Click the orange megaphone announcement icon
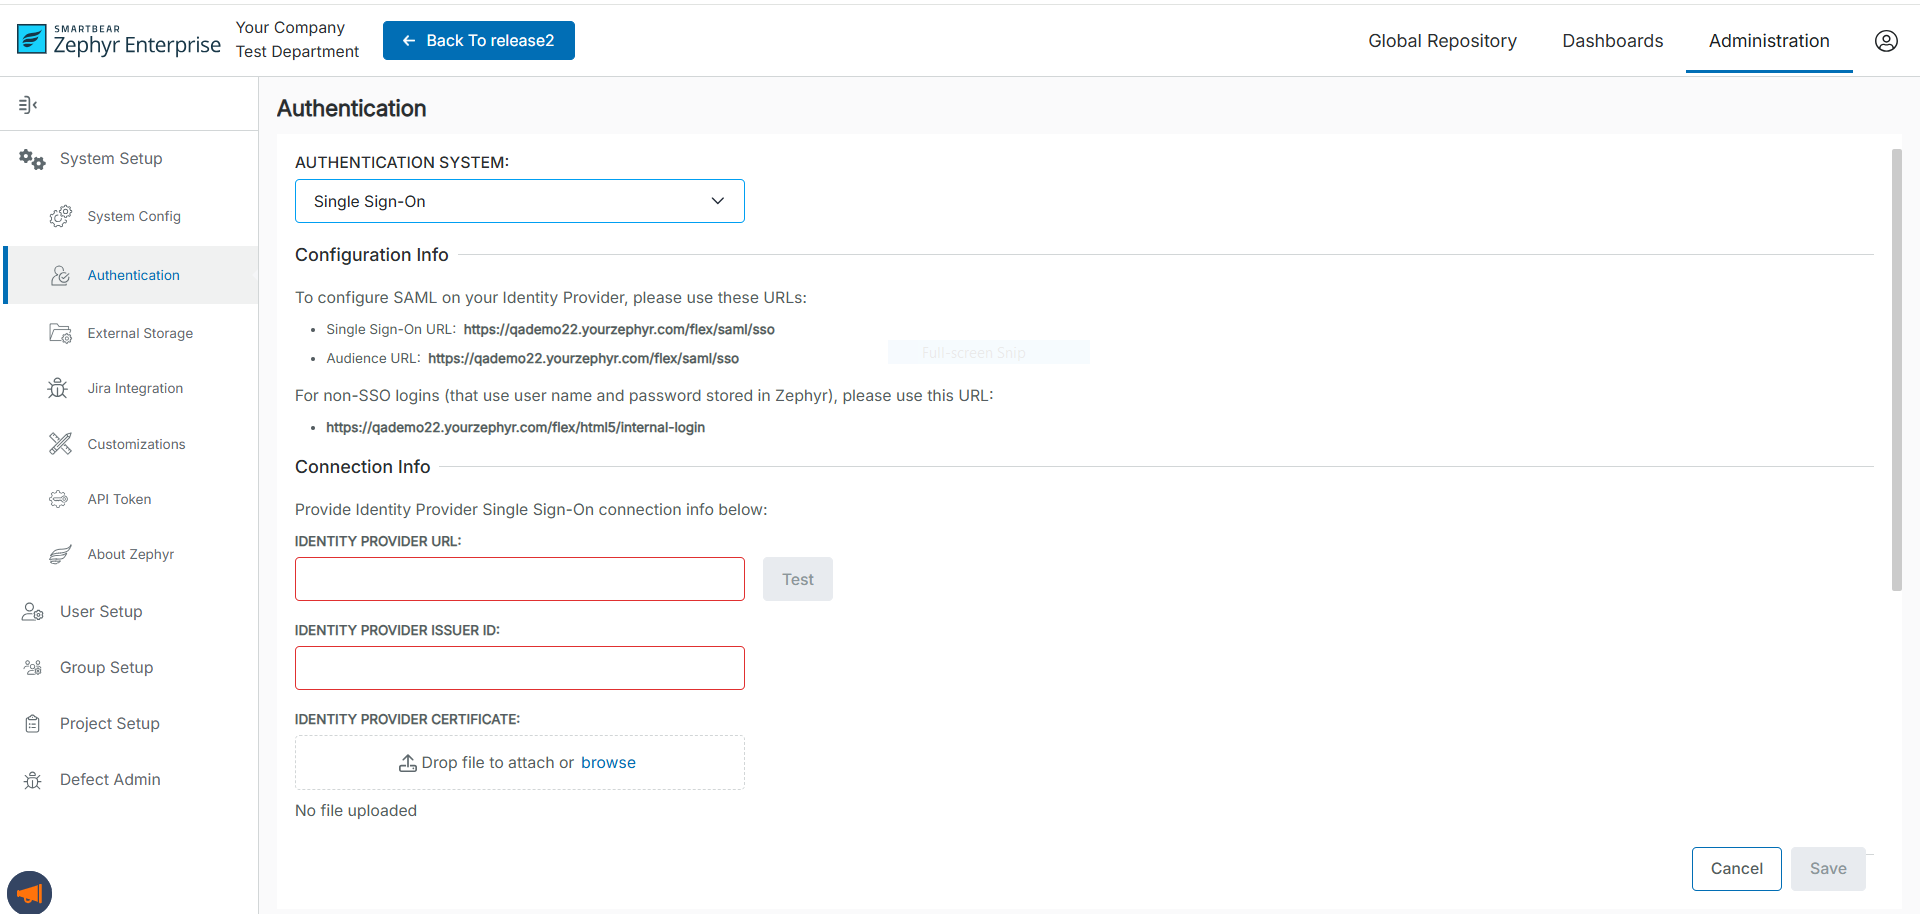Screen dimensions: 1920x914 tap(29, 892)
